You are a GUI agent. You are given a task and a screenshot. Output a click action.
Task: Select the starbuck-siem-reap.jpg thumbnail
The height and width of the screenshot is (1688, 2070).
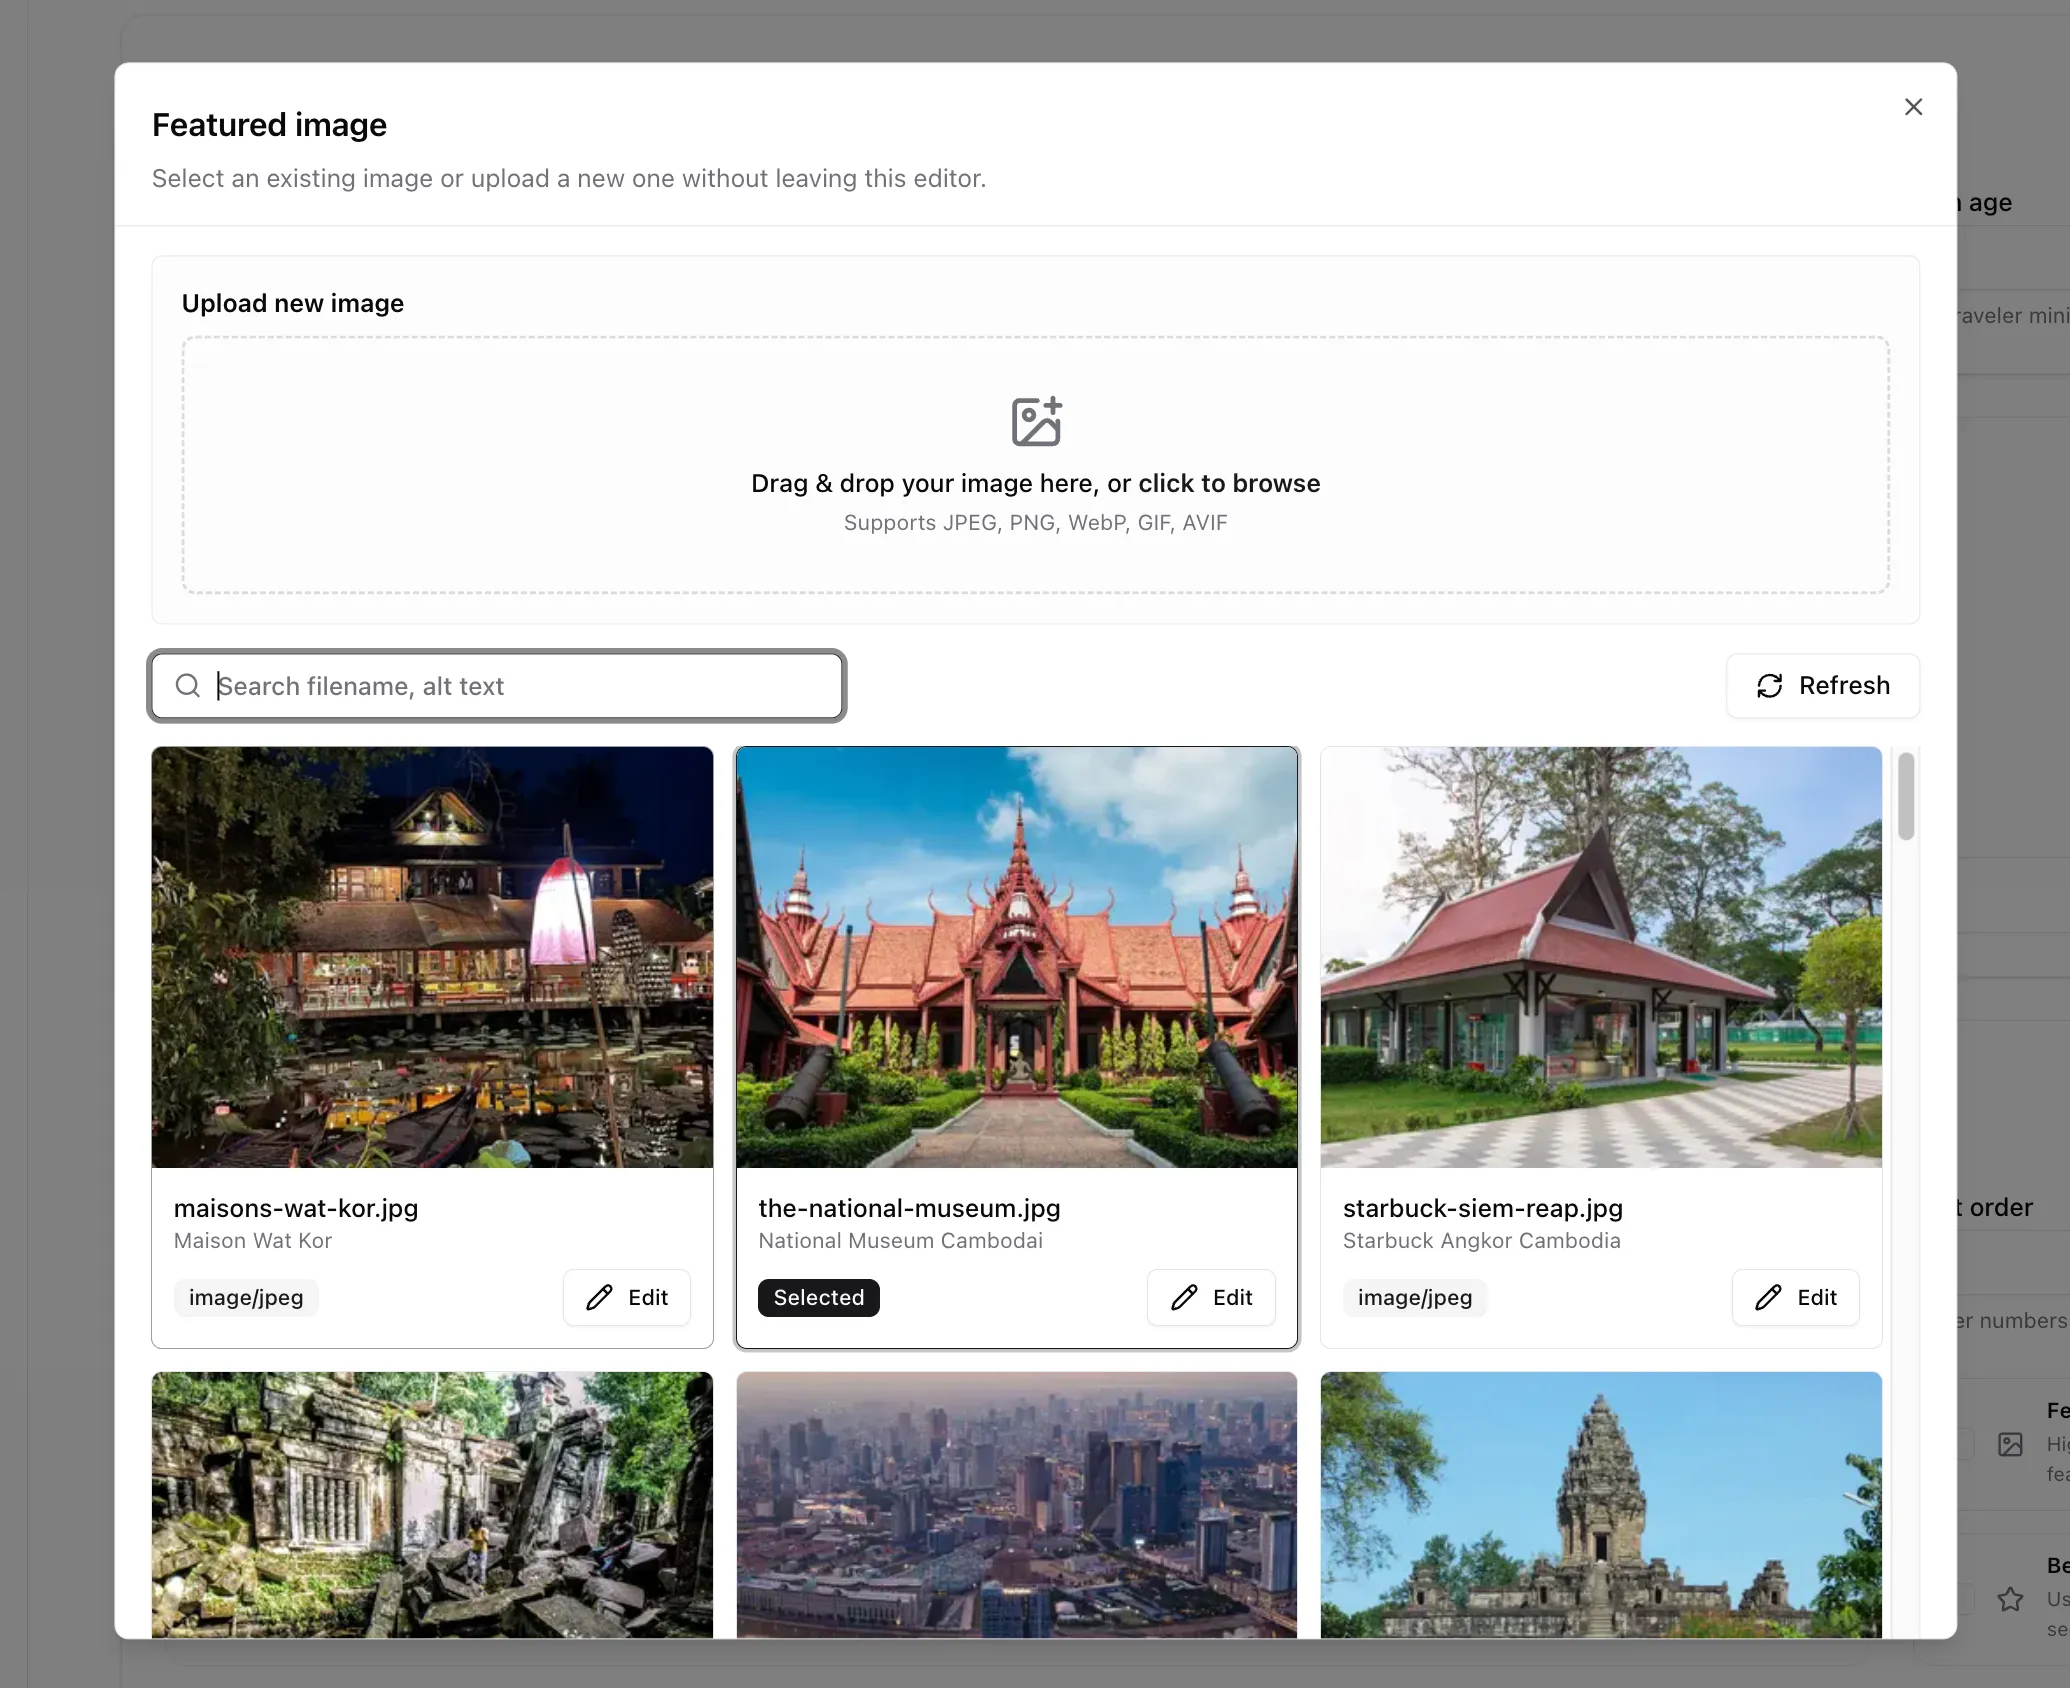tap(1601, 957)
